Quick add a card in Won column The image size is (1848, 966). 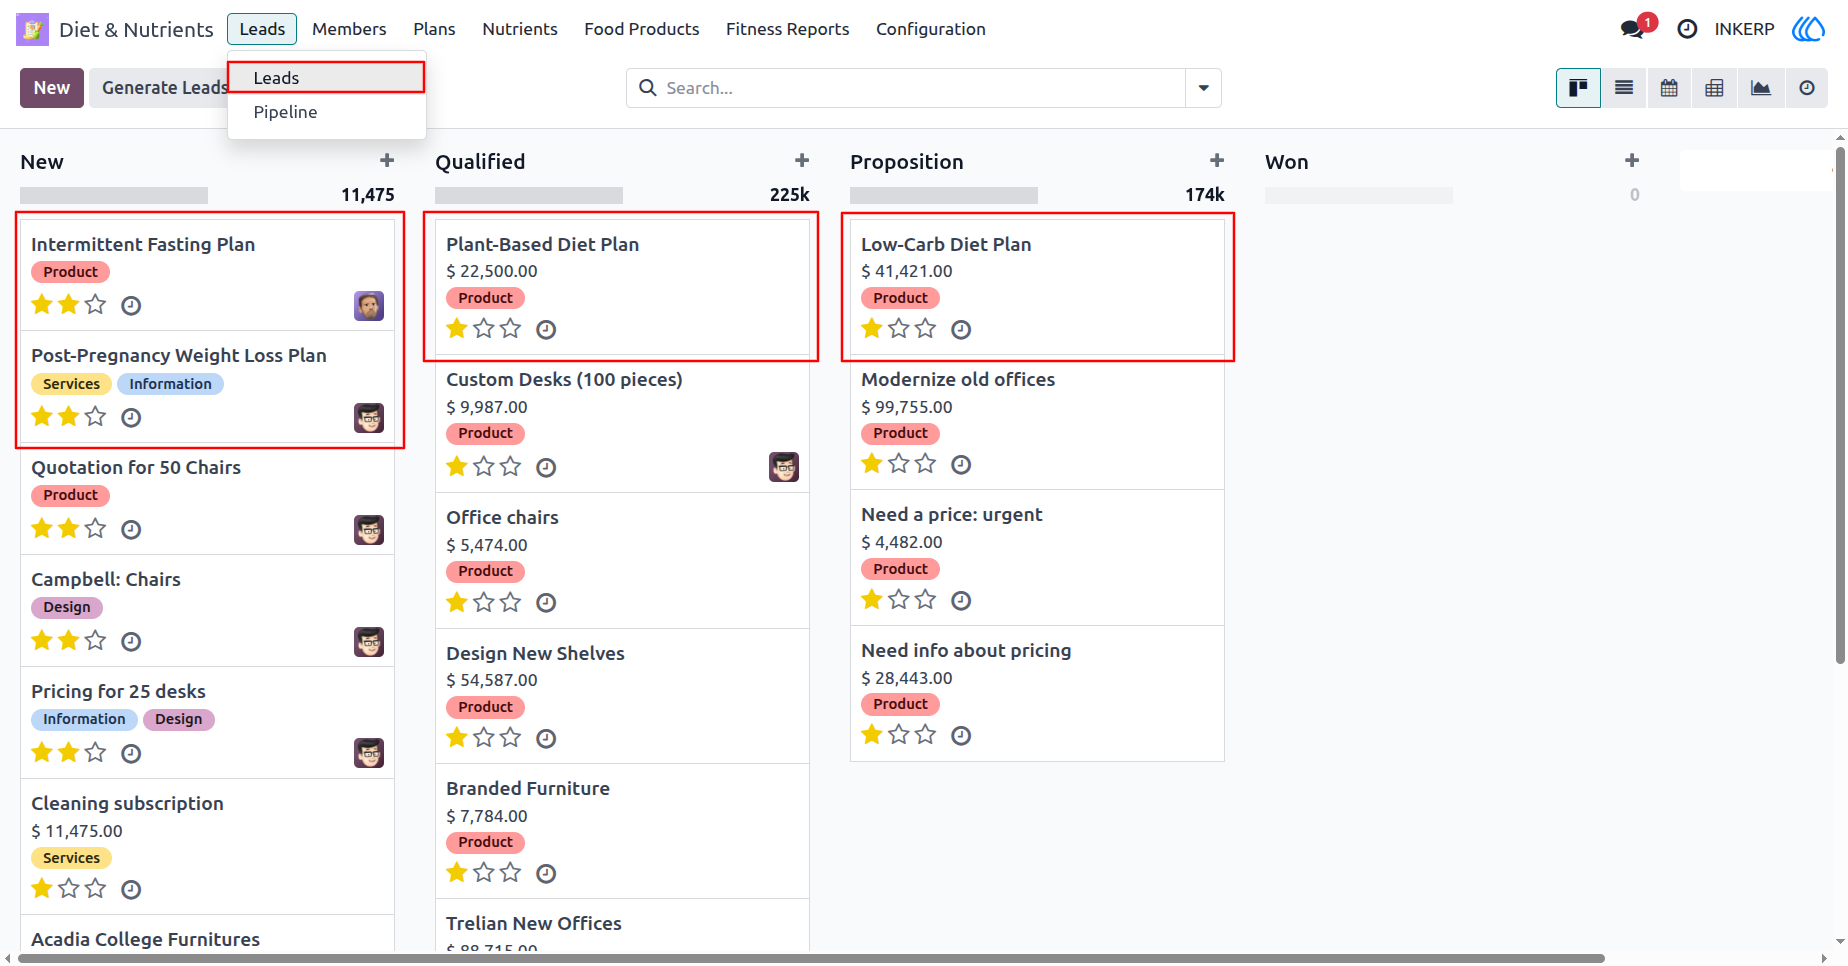coord(1632,161)
